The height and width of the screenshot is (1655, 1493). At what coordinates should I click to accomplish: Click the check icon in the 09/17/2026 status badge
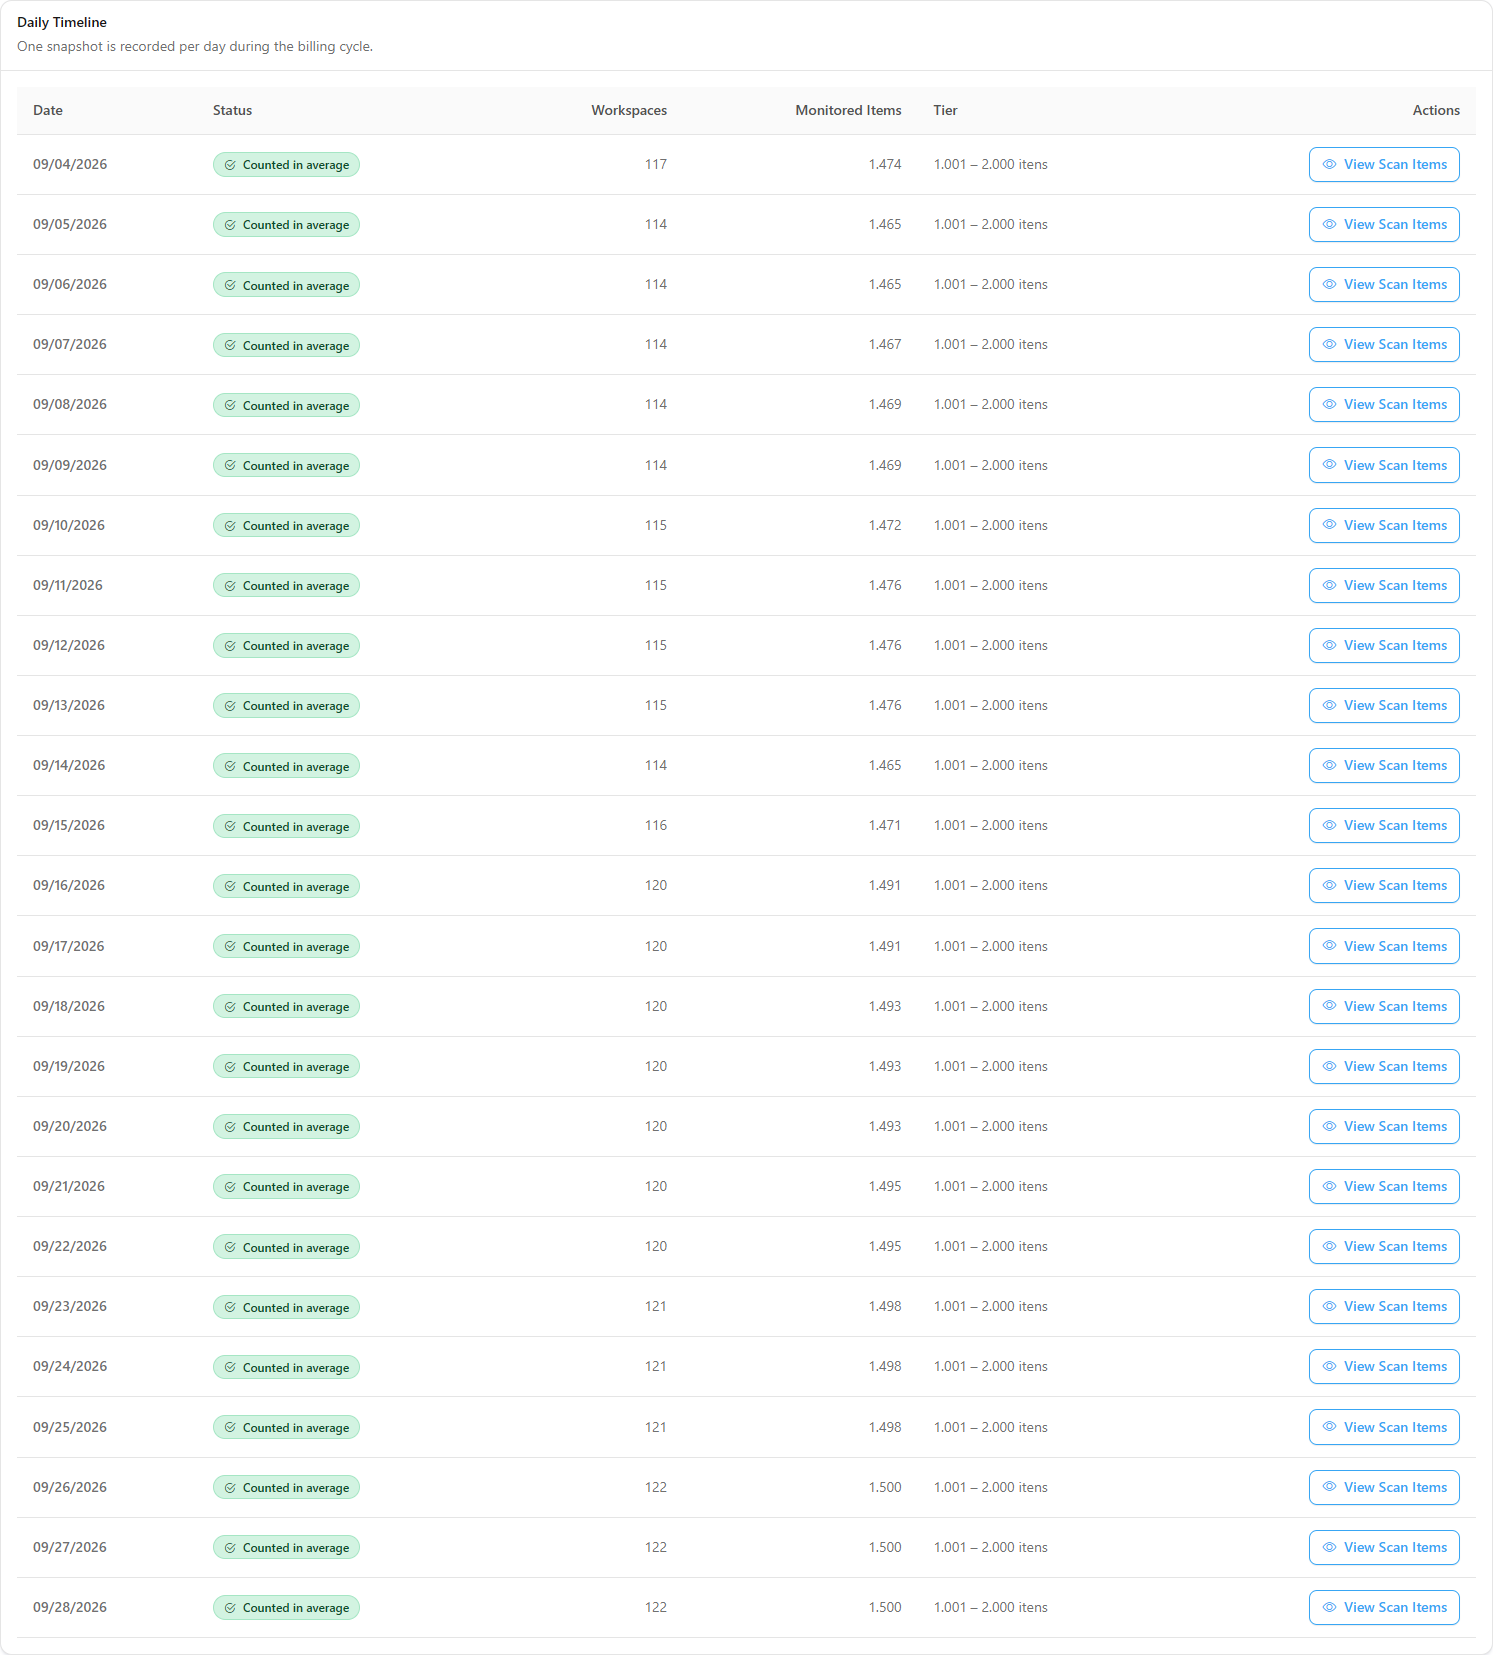230,946
